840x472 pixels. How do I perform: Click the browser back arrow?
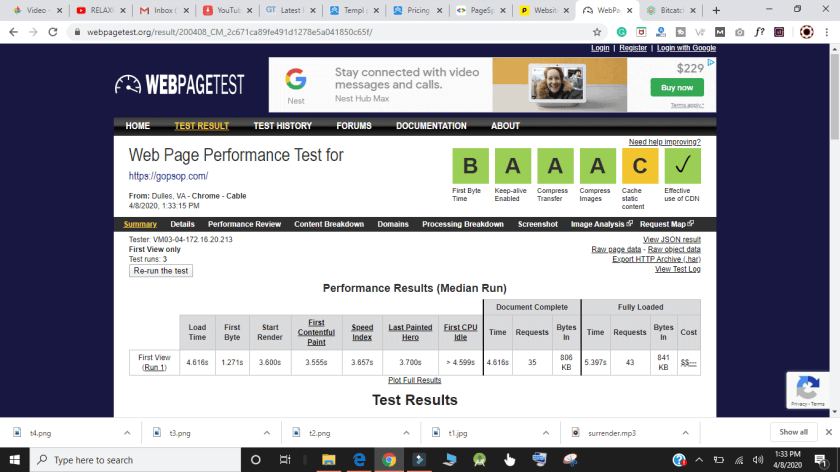[13, 32]
